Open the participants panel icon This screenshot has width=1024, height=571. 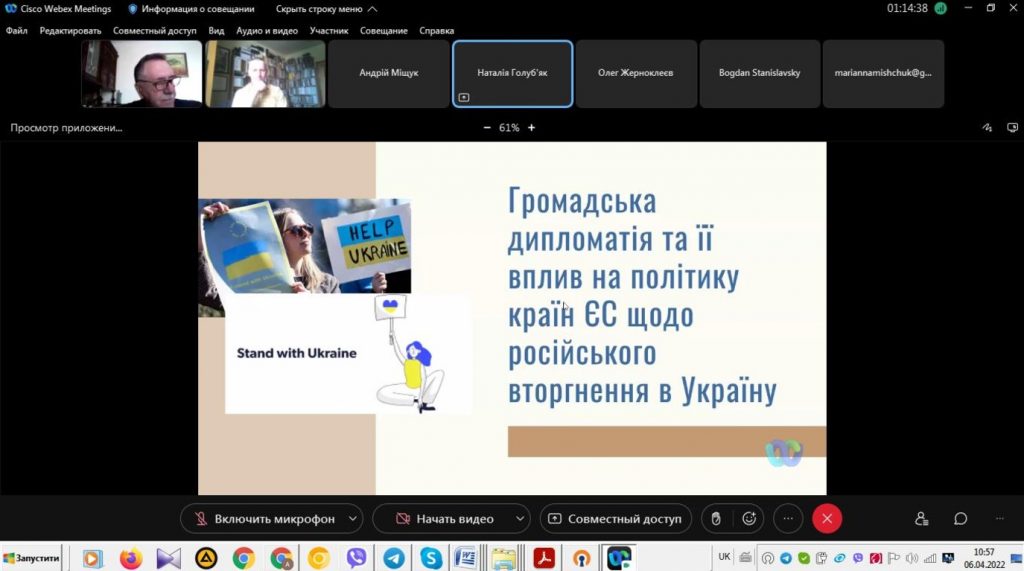tap(921, 519)
